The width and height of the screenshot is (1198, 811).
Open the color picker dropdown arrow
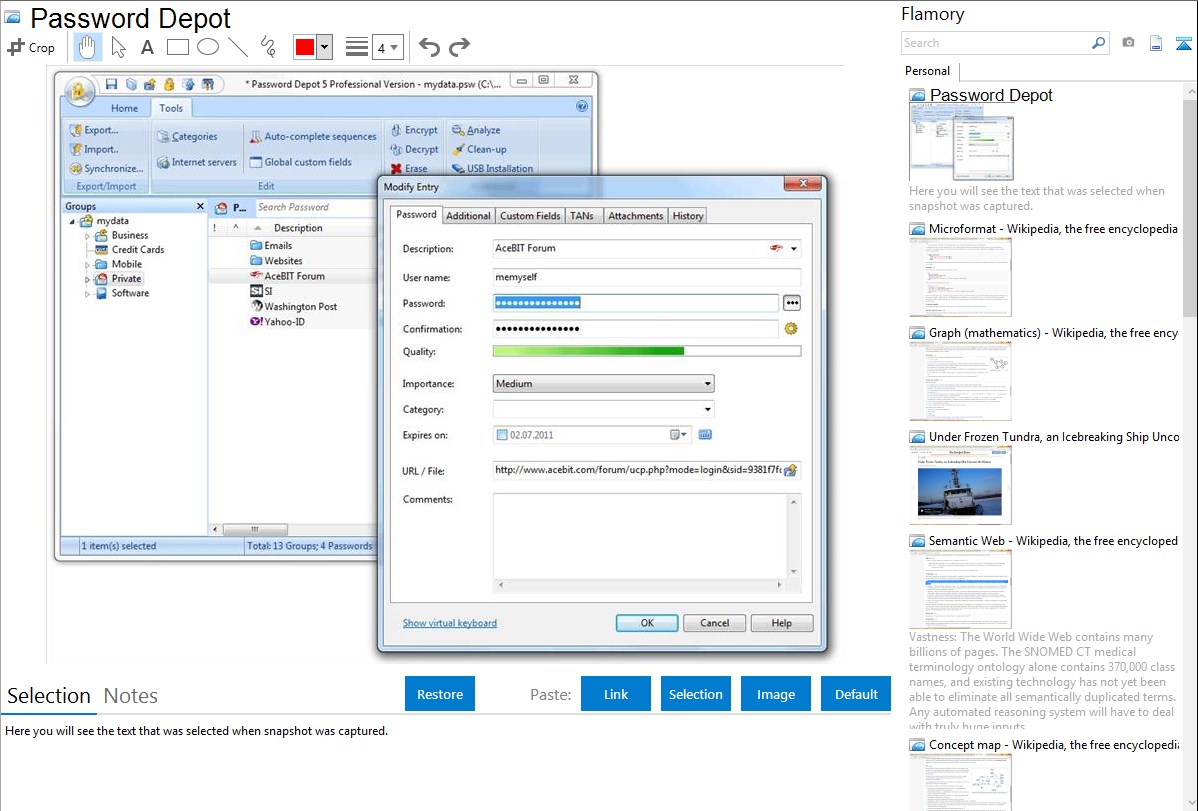tap(324, 47)
